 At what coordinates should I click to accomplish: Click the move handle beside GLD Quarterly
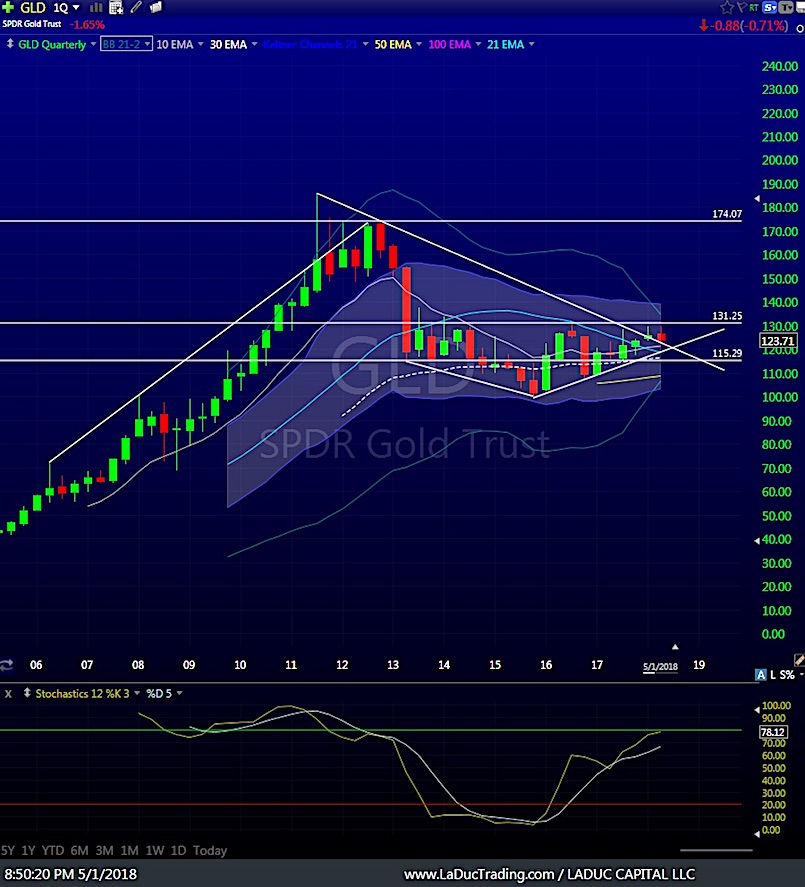pyautogui.click(x=10, y=44)
